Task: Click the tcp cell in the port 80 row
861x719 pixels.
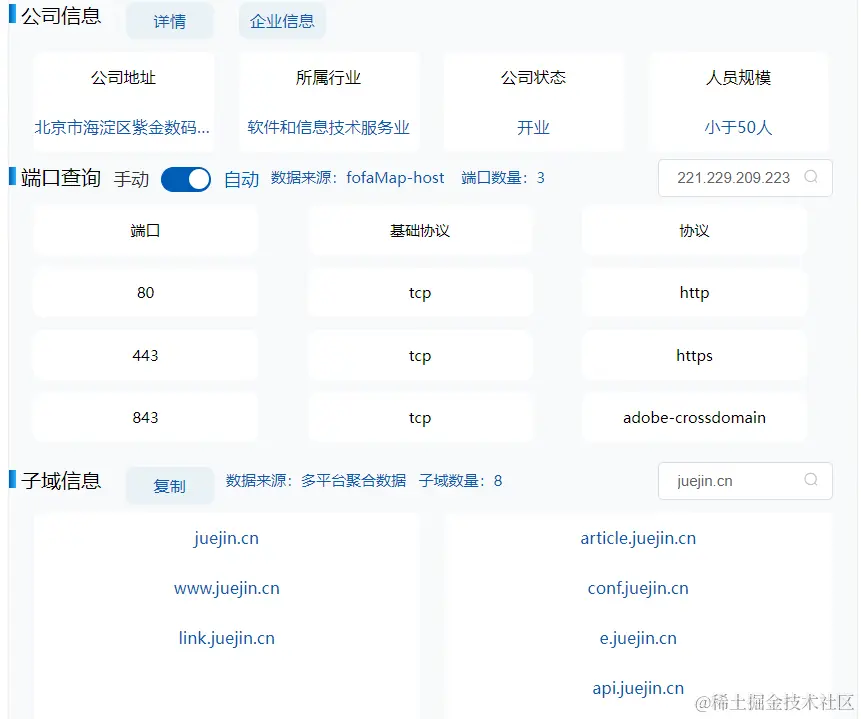Action: [x=420, y=292]
